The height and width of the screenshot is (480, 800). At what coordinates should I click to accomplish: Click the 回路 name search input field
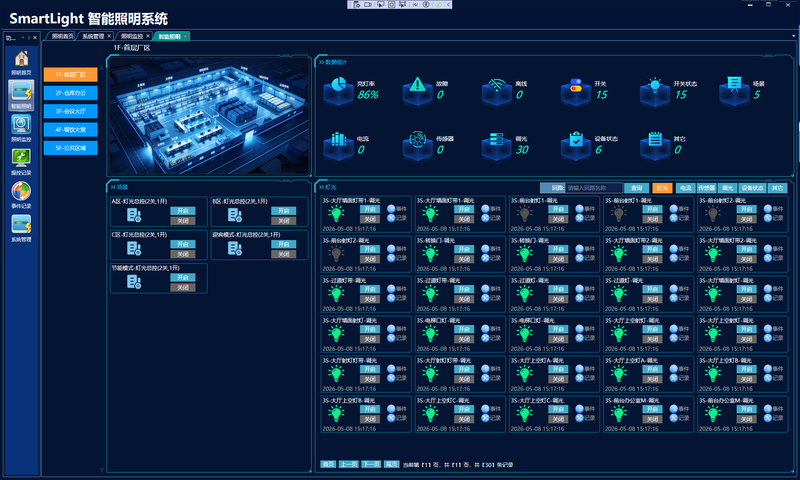594,188
